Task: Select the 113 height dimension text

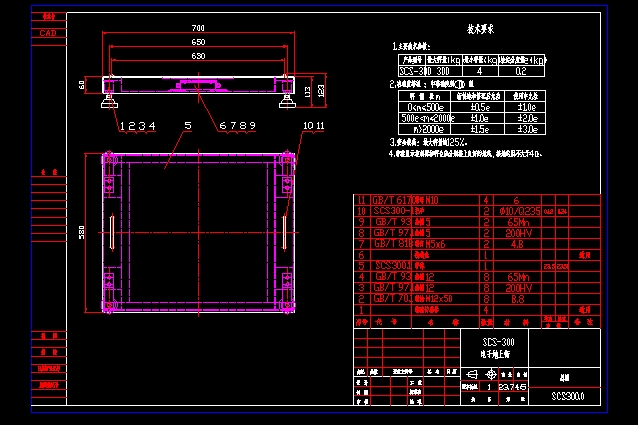Action: point(308,92)
